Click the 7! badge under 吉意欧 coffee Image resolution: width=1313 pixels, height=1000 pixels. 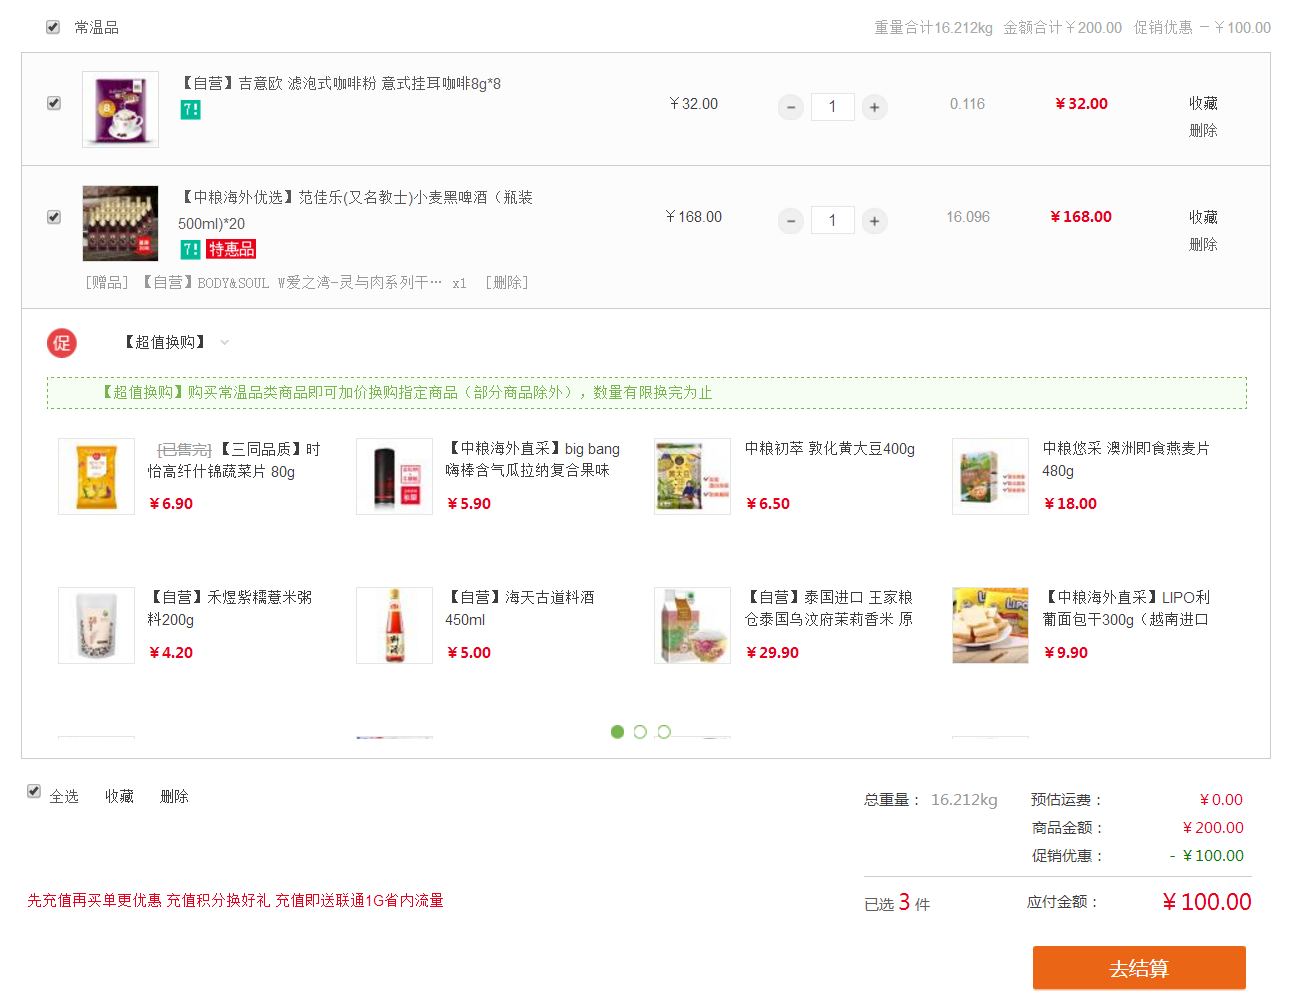point(190,110)
